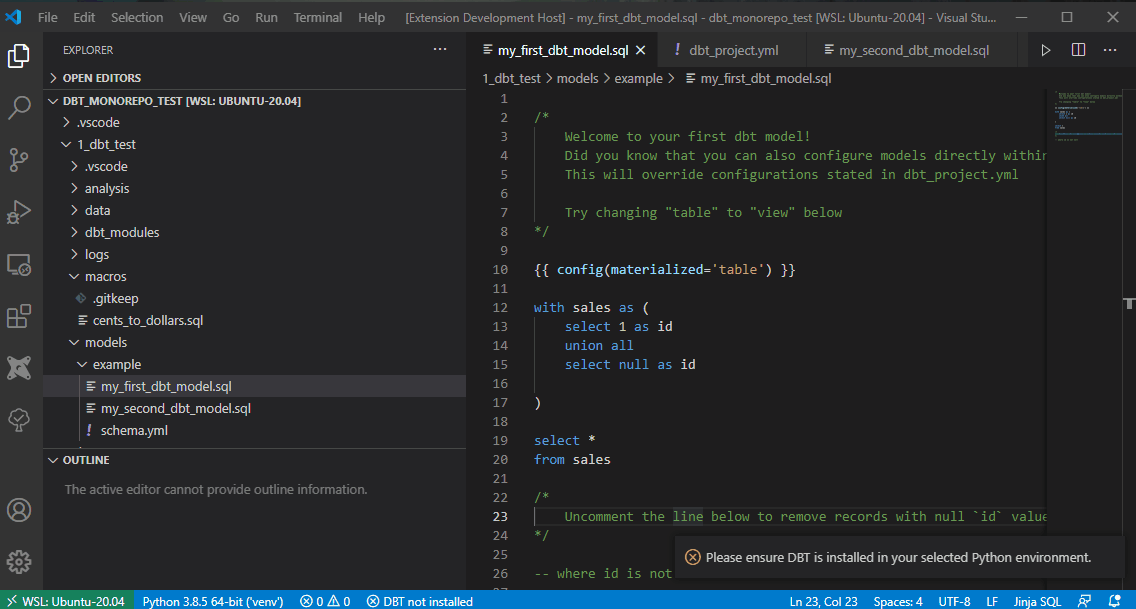Screen dimensions: 1136x609
Task: Click errors and warnings count in status bar
Action: [x=325, y=601]
